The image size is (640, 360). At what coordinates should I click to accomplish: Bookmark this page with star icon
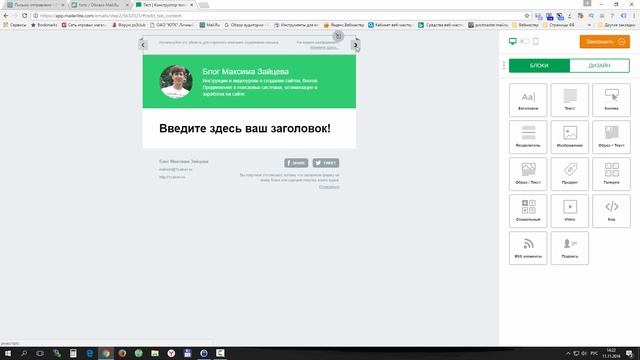527,16
